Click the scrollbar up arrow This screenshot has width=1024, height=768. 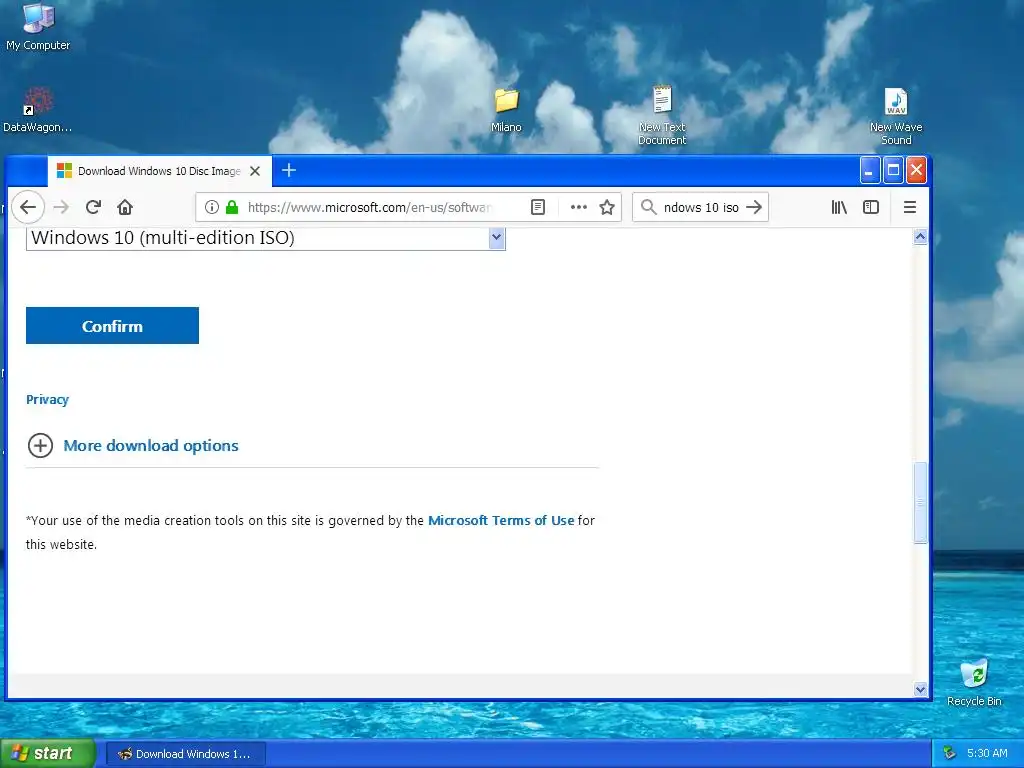pos(920,236)
